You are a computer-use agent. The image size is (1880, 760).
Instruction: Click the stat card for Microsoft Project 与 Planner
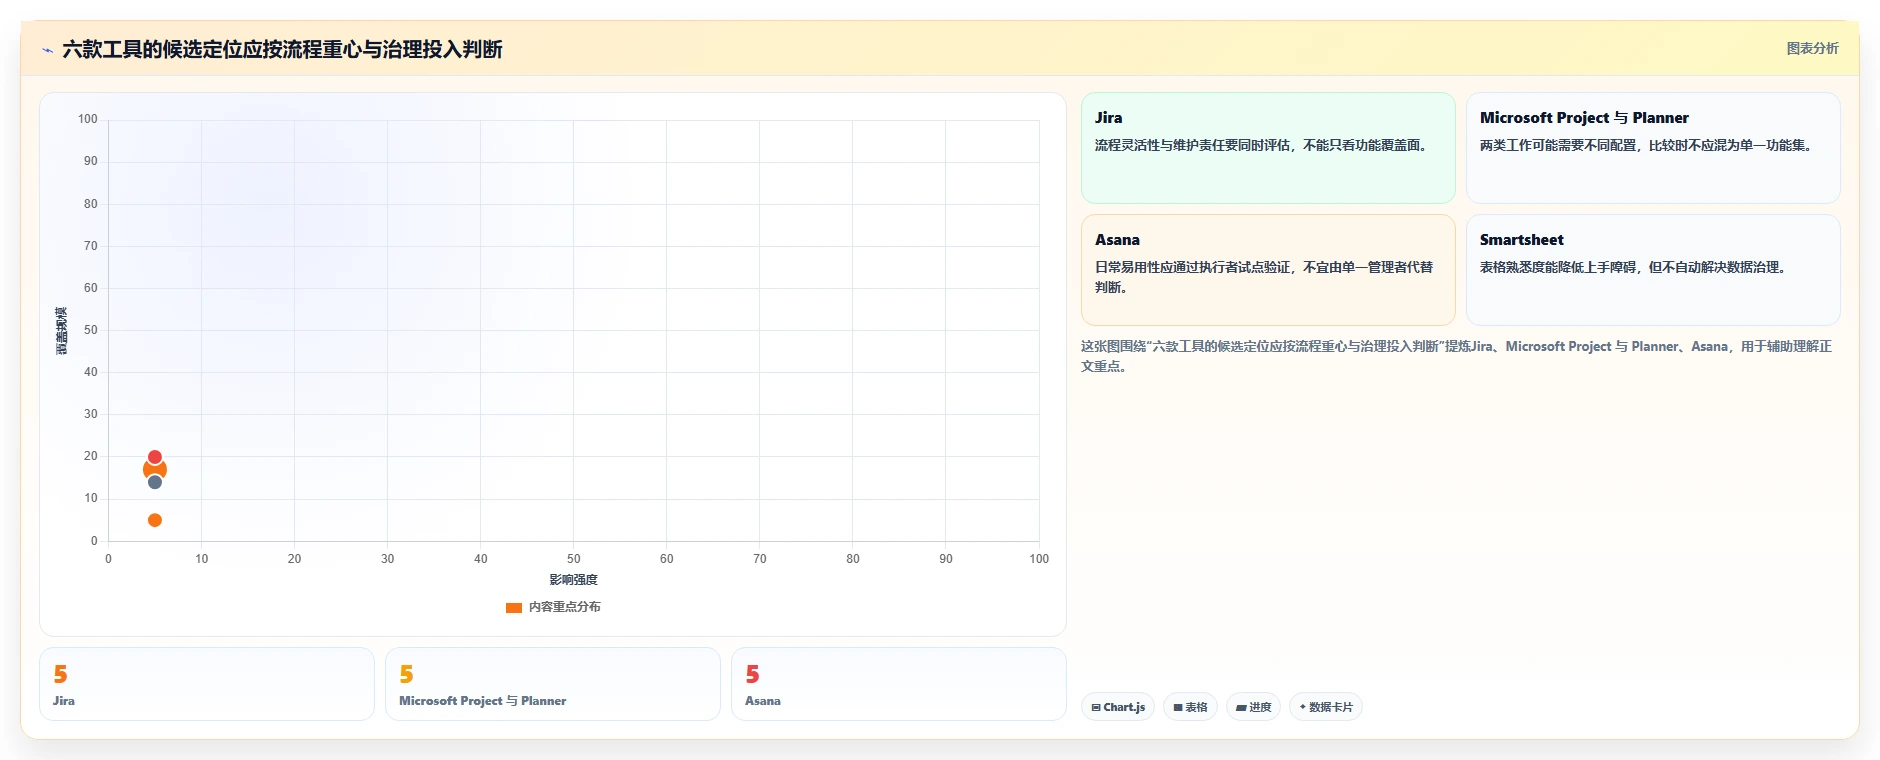(x=553, y=684)
